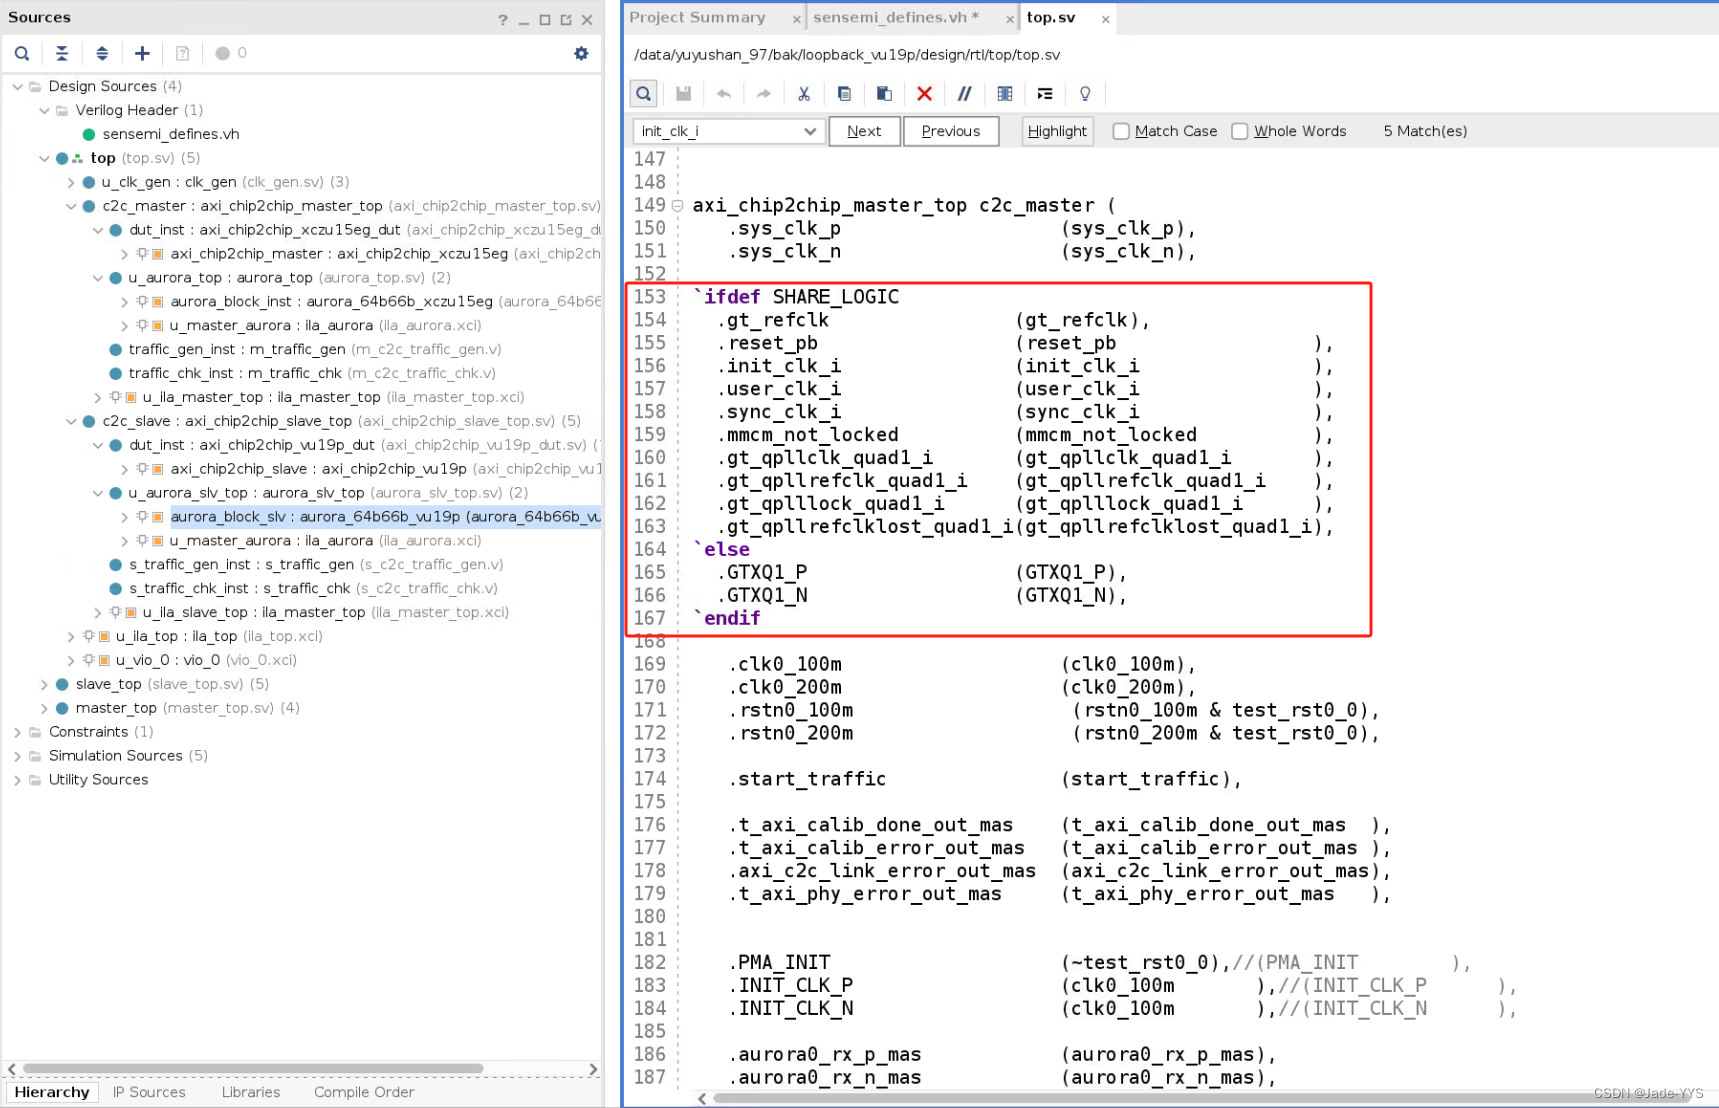The image size is (1719, 1108).
Task: Collapse the ifdef block at line 149
Action: point(678,205)
